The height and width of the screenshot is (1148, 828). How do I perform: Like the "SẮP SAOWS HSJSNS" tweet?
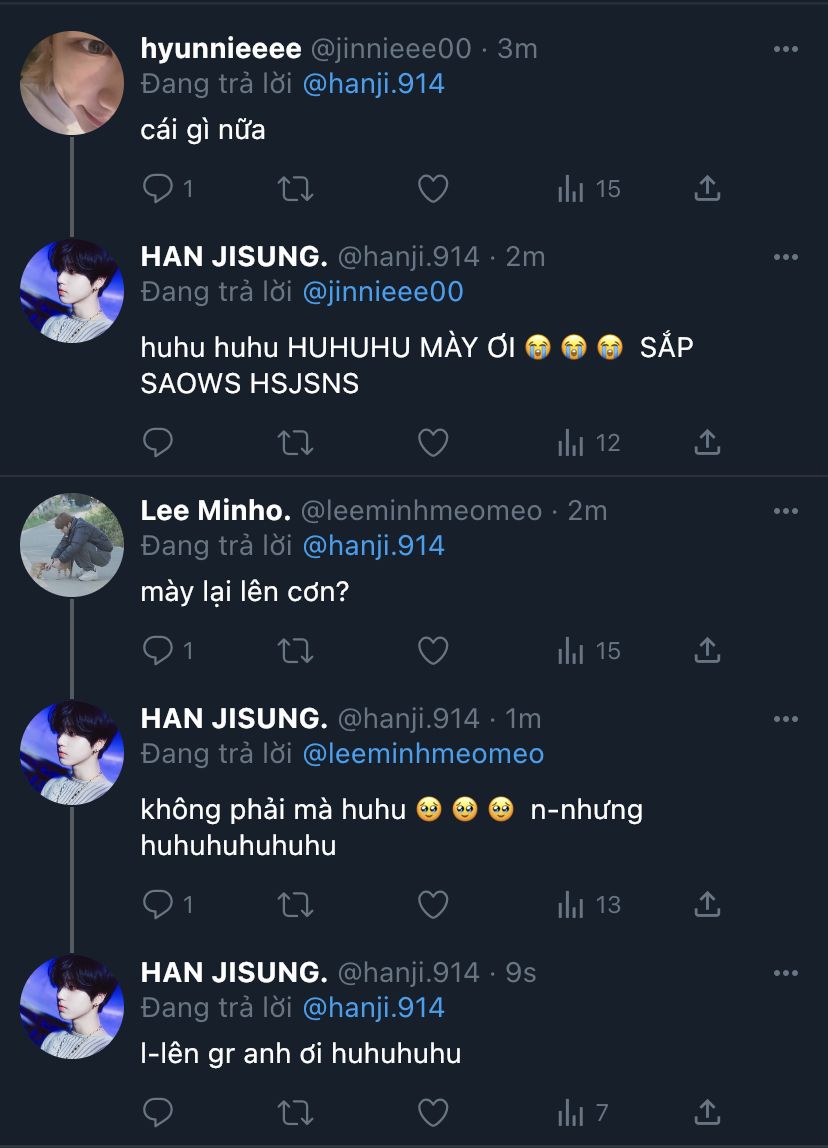point(432,442)
